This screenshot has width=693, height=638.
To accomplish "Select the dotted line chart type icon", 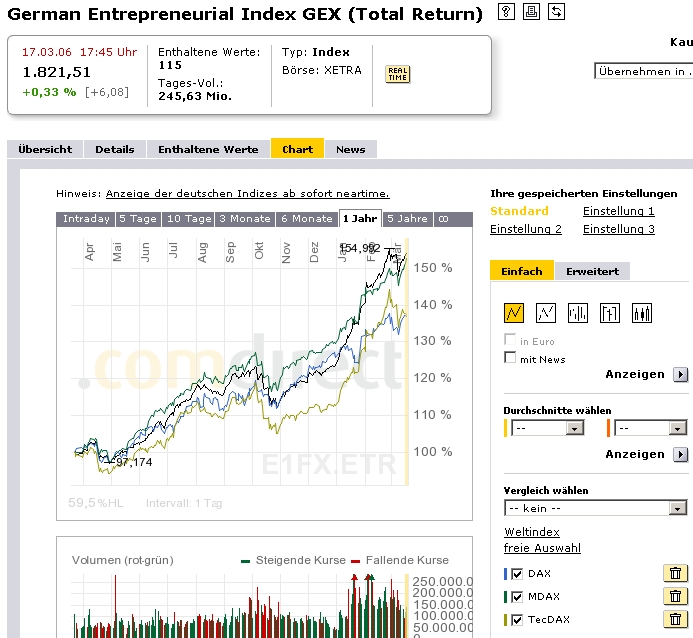I will pyautogui.click(x=546, y=313).
